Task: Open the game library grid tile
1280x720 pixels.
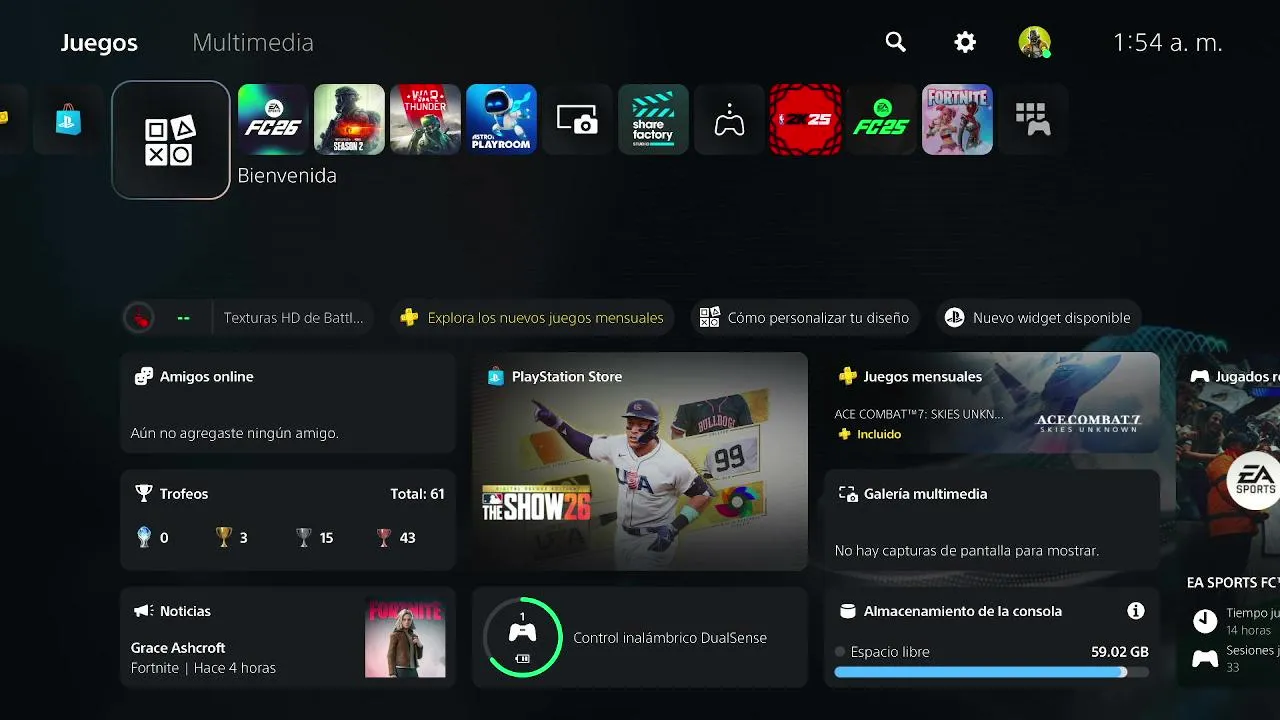Action: 1033,119
